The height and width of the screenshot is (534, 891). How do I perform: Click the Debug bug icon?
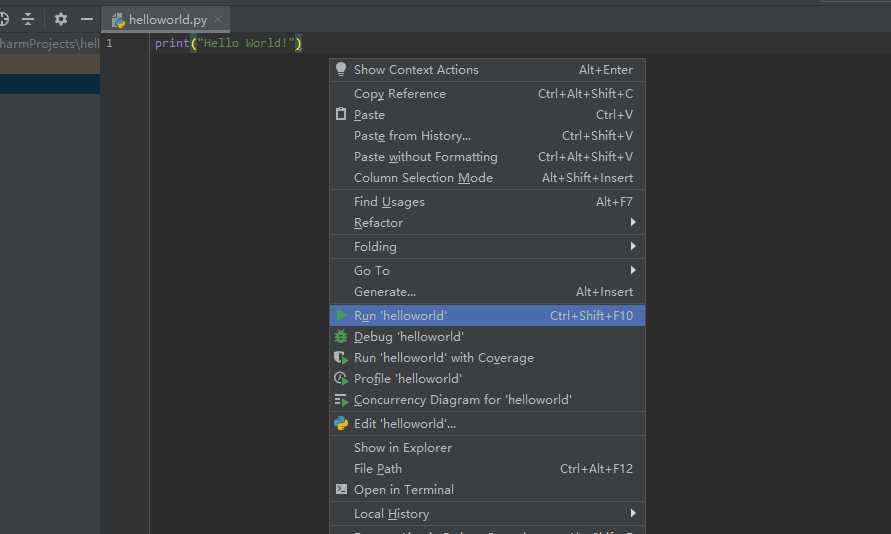tap(341, 336)
